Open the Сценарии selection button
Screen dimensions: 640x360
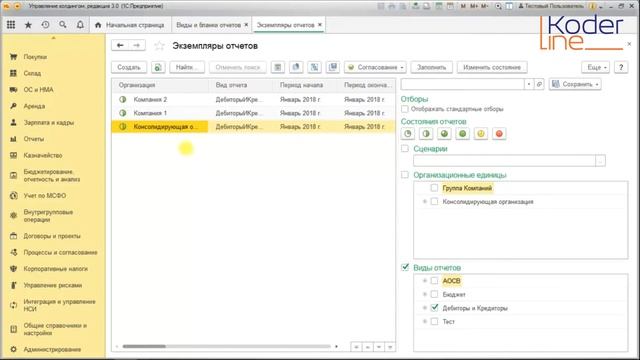[x=600, y=161]
